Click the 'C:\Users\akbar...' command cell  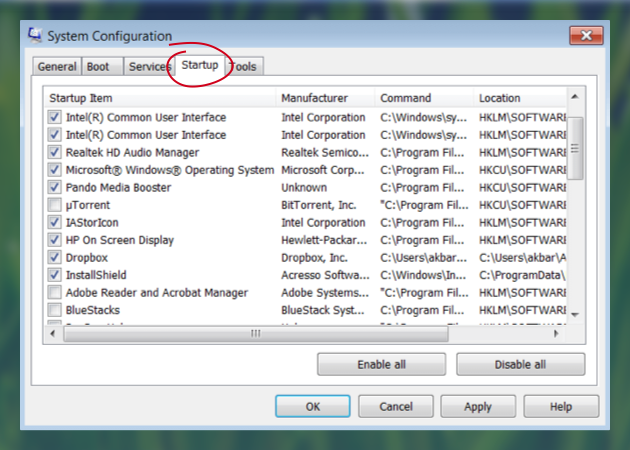coord(423,258)
